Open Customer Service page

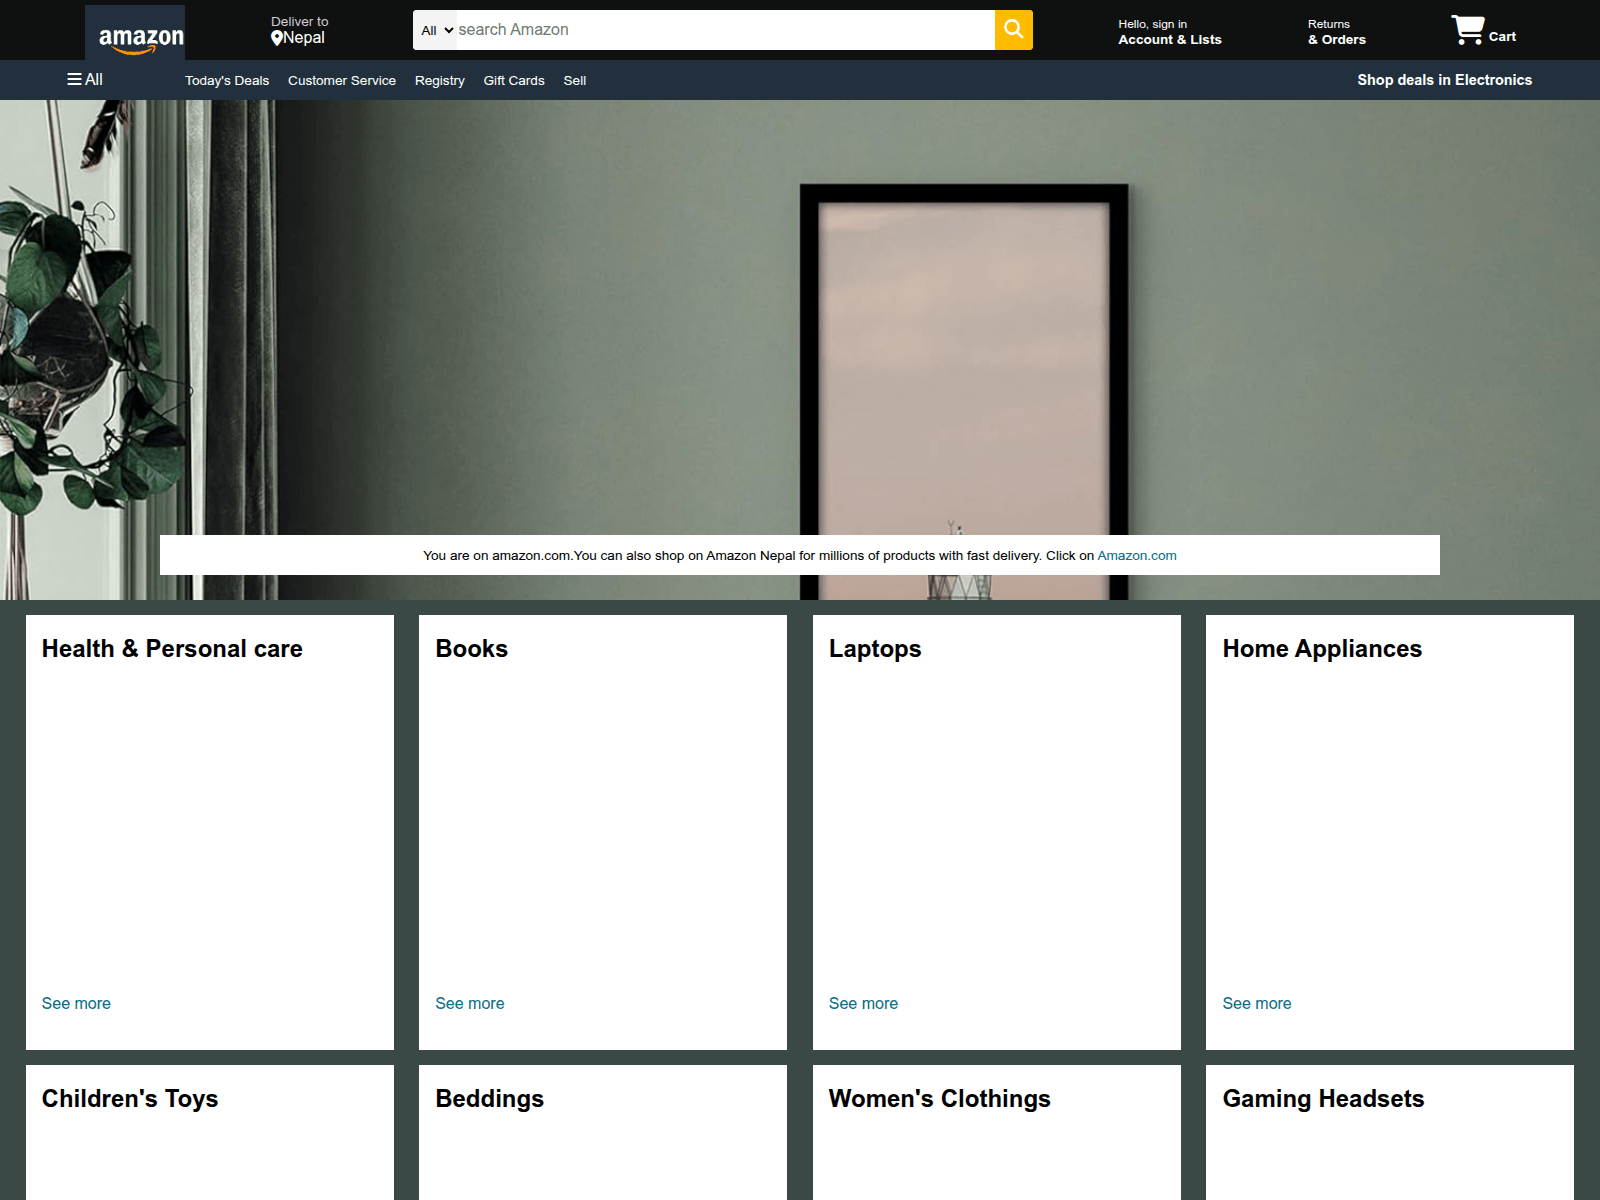pos(342,81)
